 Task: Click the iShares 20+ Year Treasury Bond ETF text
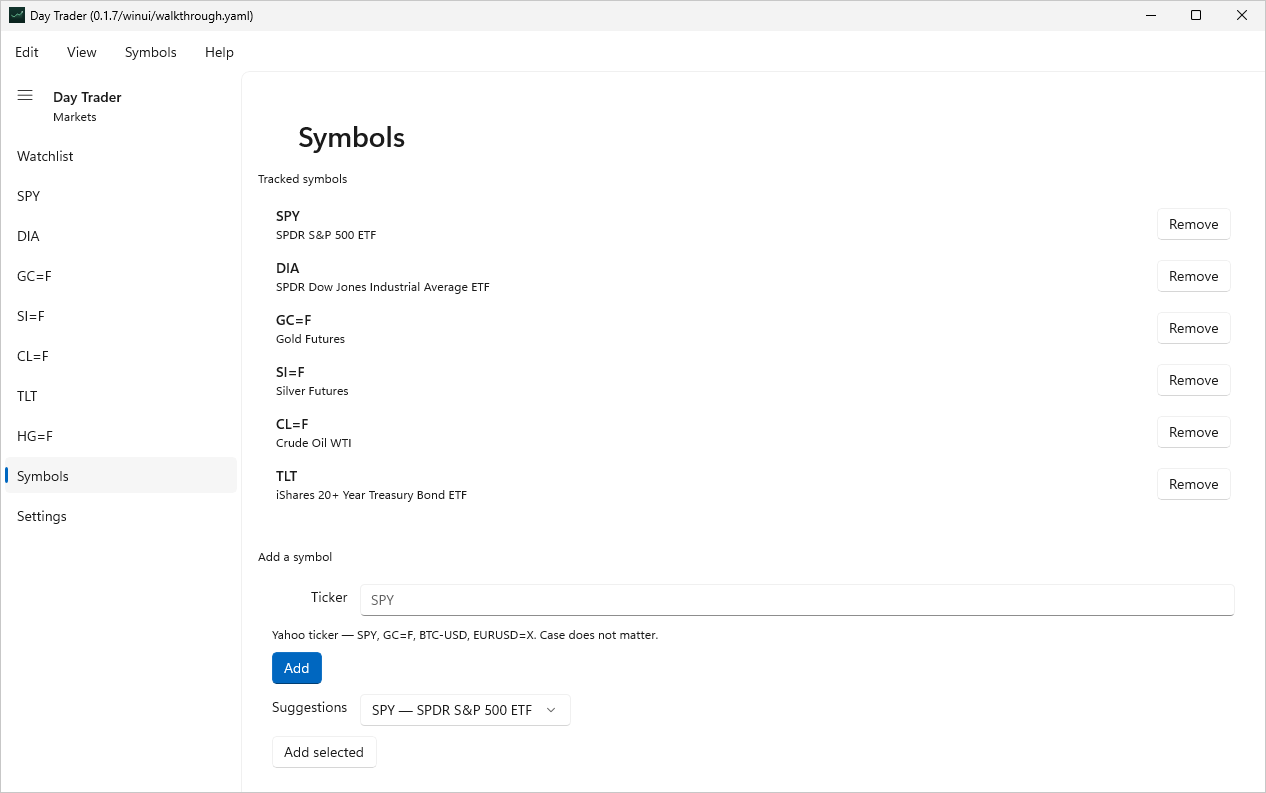[x=371, y=495]
